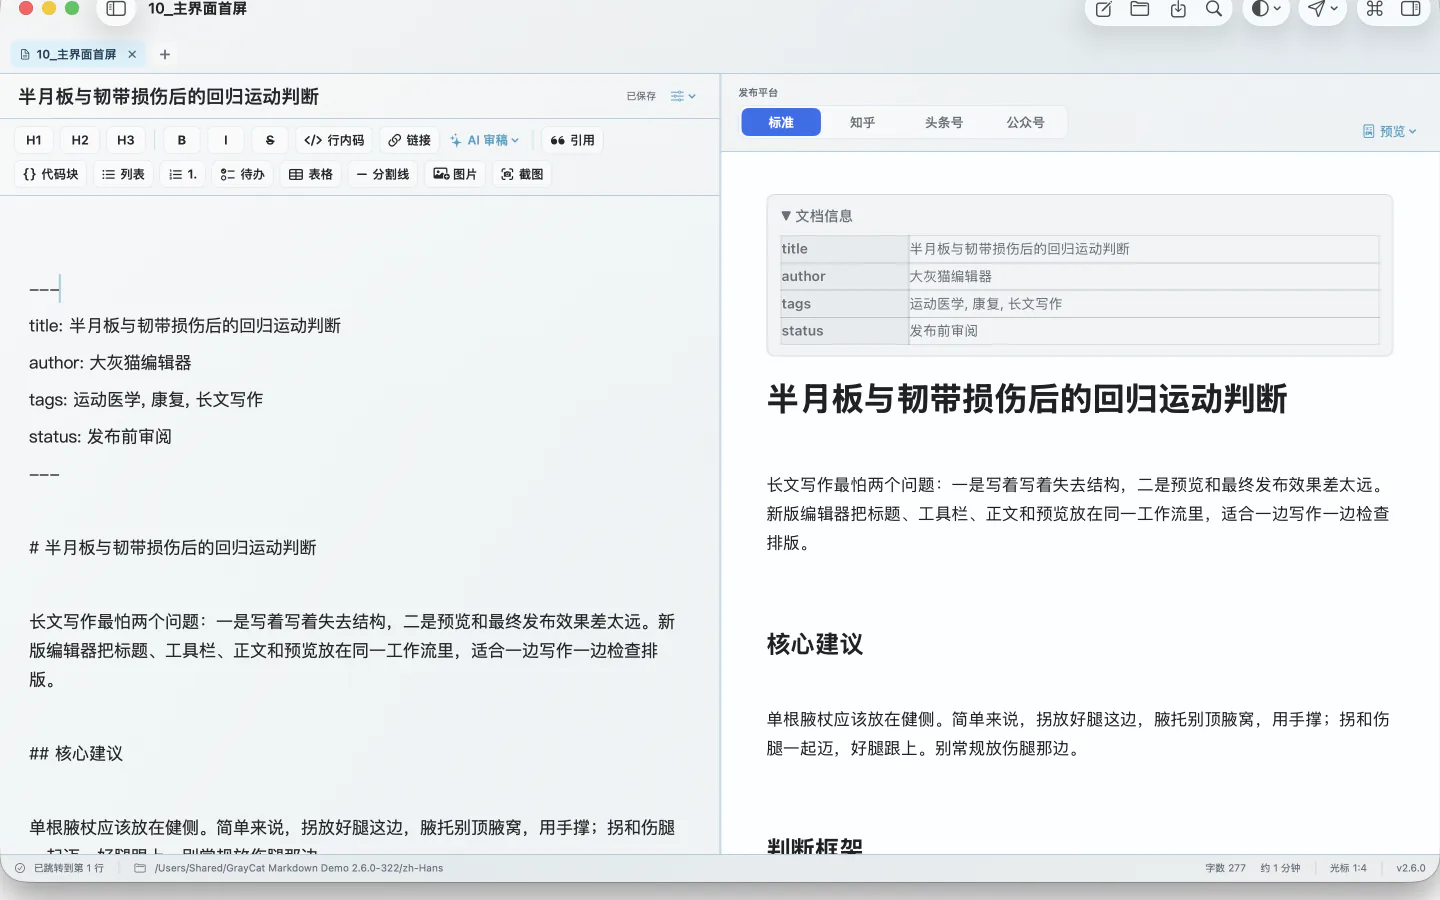Open search with magnifier icon
The height and width of the screenshot is (900, 1440).
click(1214, 9)
